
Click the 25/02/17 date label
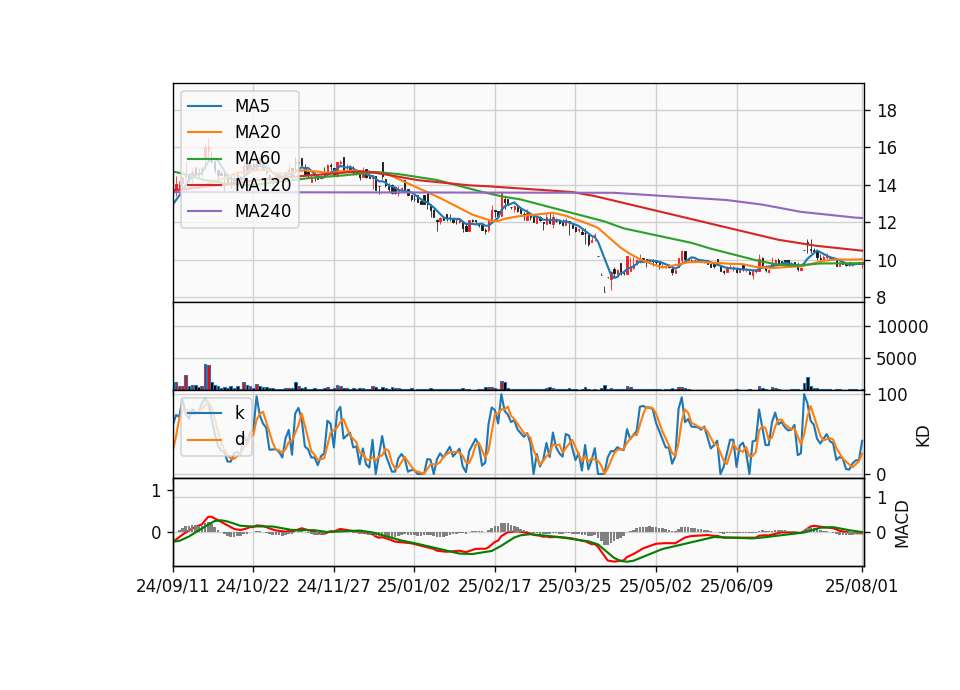pos(495,586)
